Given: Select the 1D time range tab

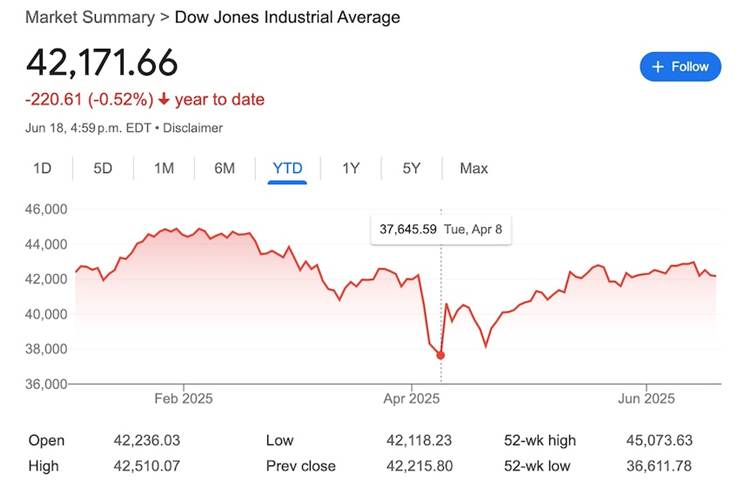Looking at the screenshot, I should 42,168.
